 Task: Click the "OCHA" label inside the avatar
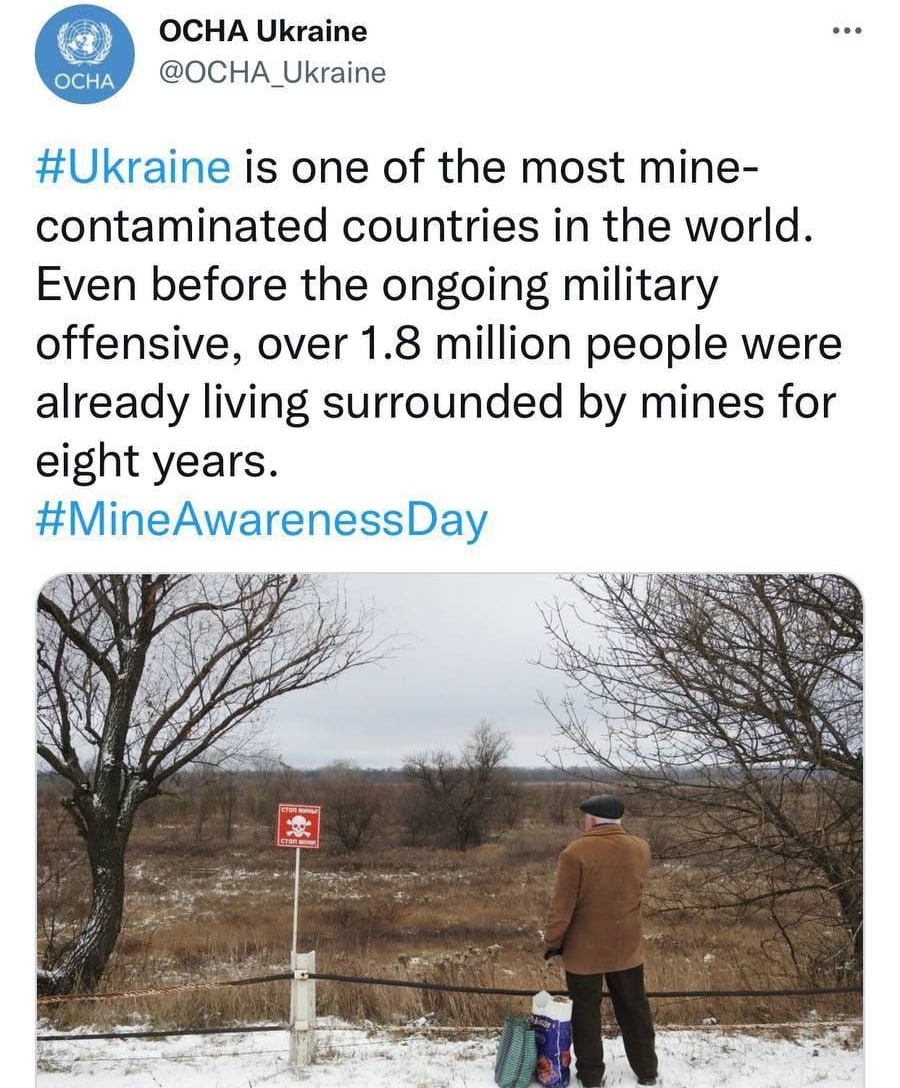point(84,81)
